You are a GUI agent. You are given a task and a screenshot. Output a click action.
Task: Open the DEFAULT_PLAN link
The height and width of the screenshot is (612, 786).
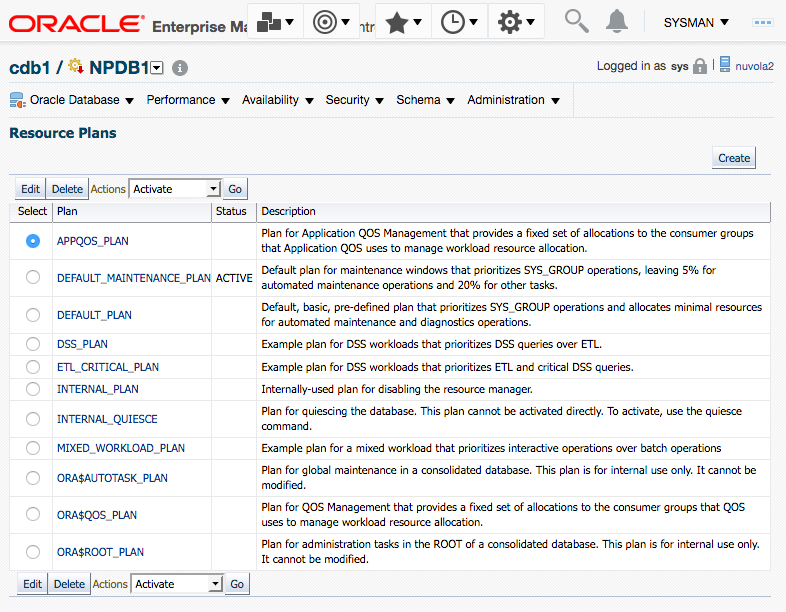(x=94, y=315)
